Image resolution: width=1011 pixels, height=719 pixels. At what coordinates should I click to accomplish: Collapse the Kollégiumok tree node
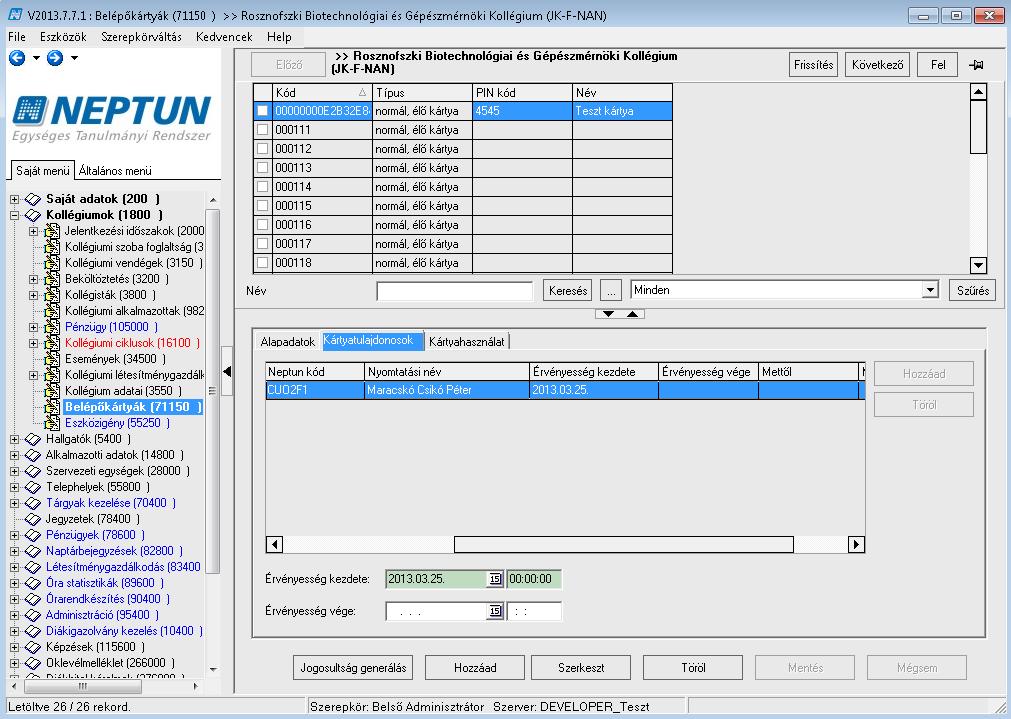tap(15, 215)
